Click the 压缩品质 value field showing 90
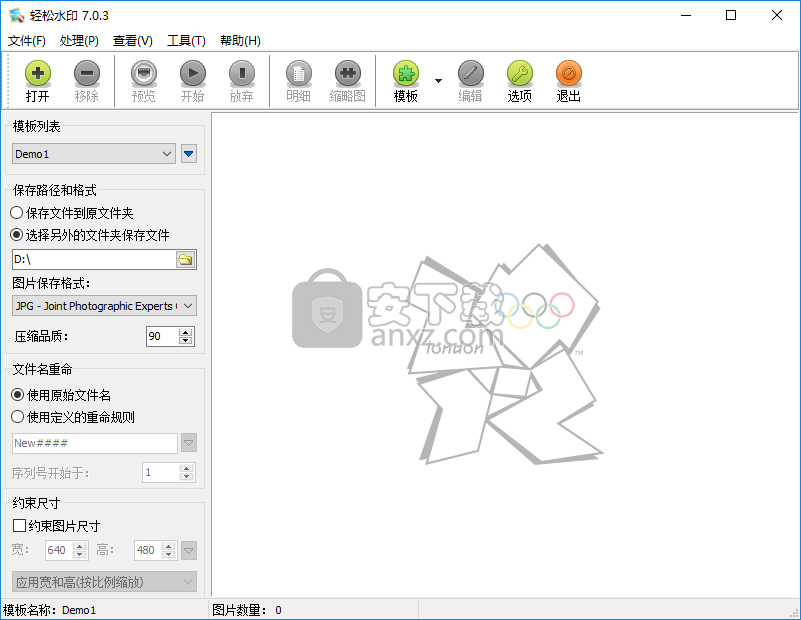The width and height of the screenshot is (801, 620). (x=162, y=336)
